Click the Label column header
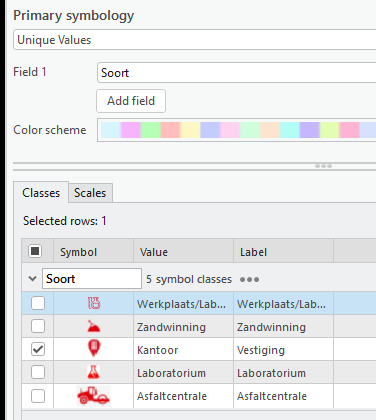Screen dimensions: 376x420 click(283, 252)
